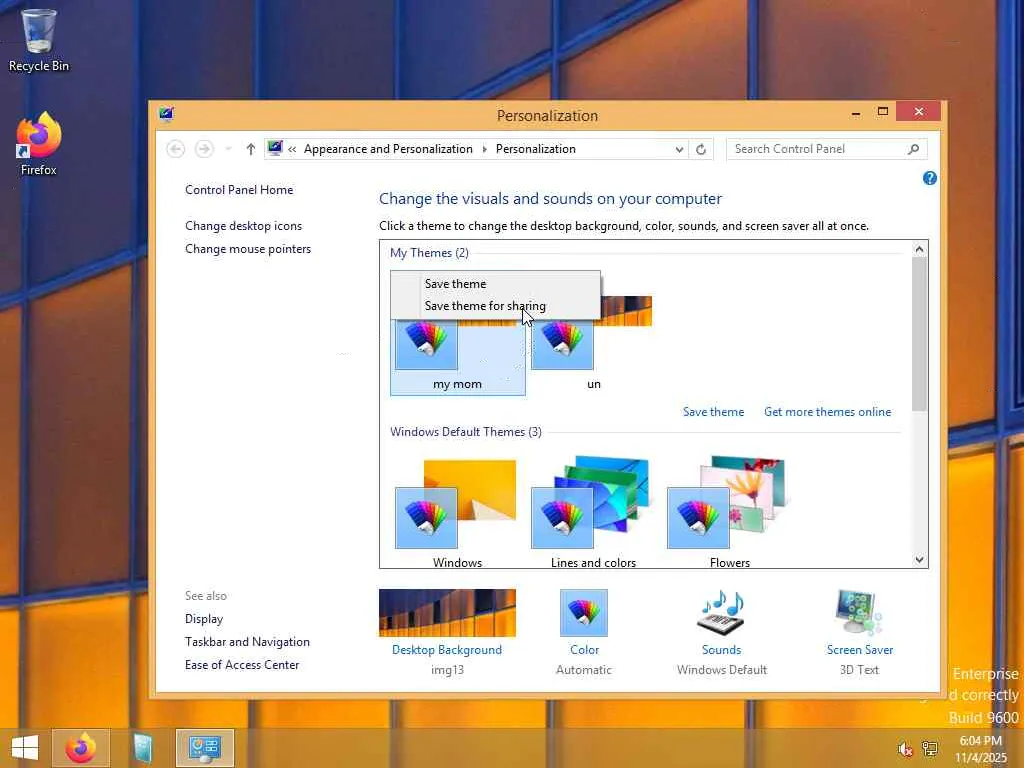The width and height of the screenshot is (1024, 768).
Task: Click the Sounds text link
Action: (x=721, y=650)
